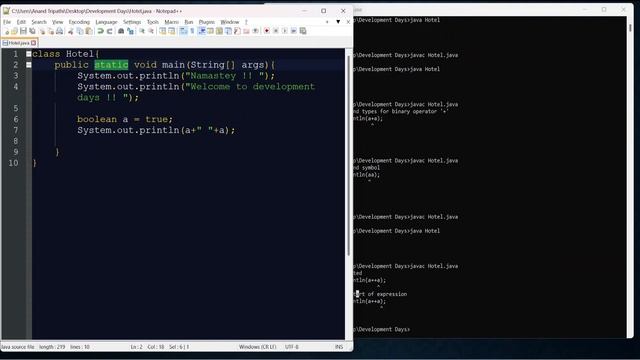Save the current recorded macro icon

click(x=303, y=31)
